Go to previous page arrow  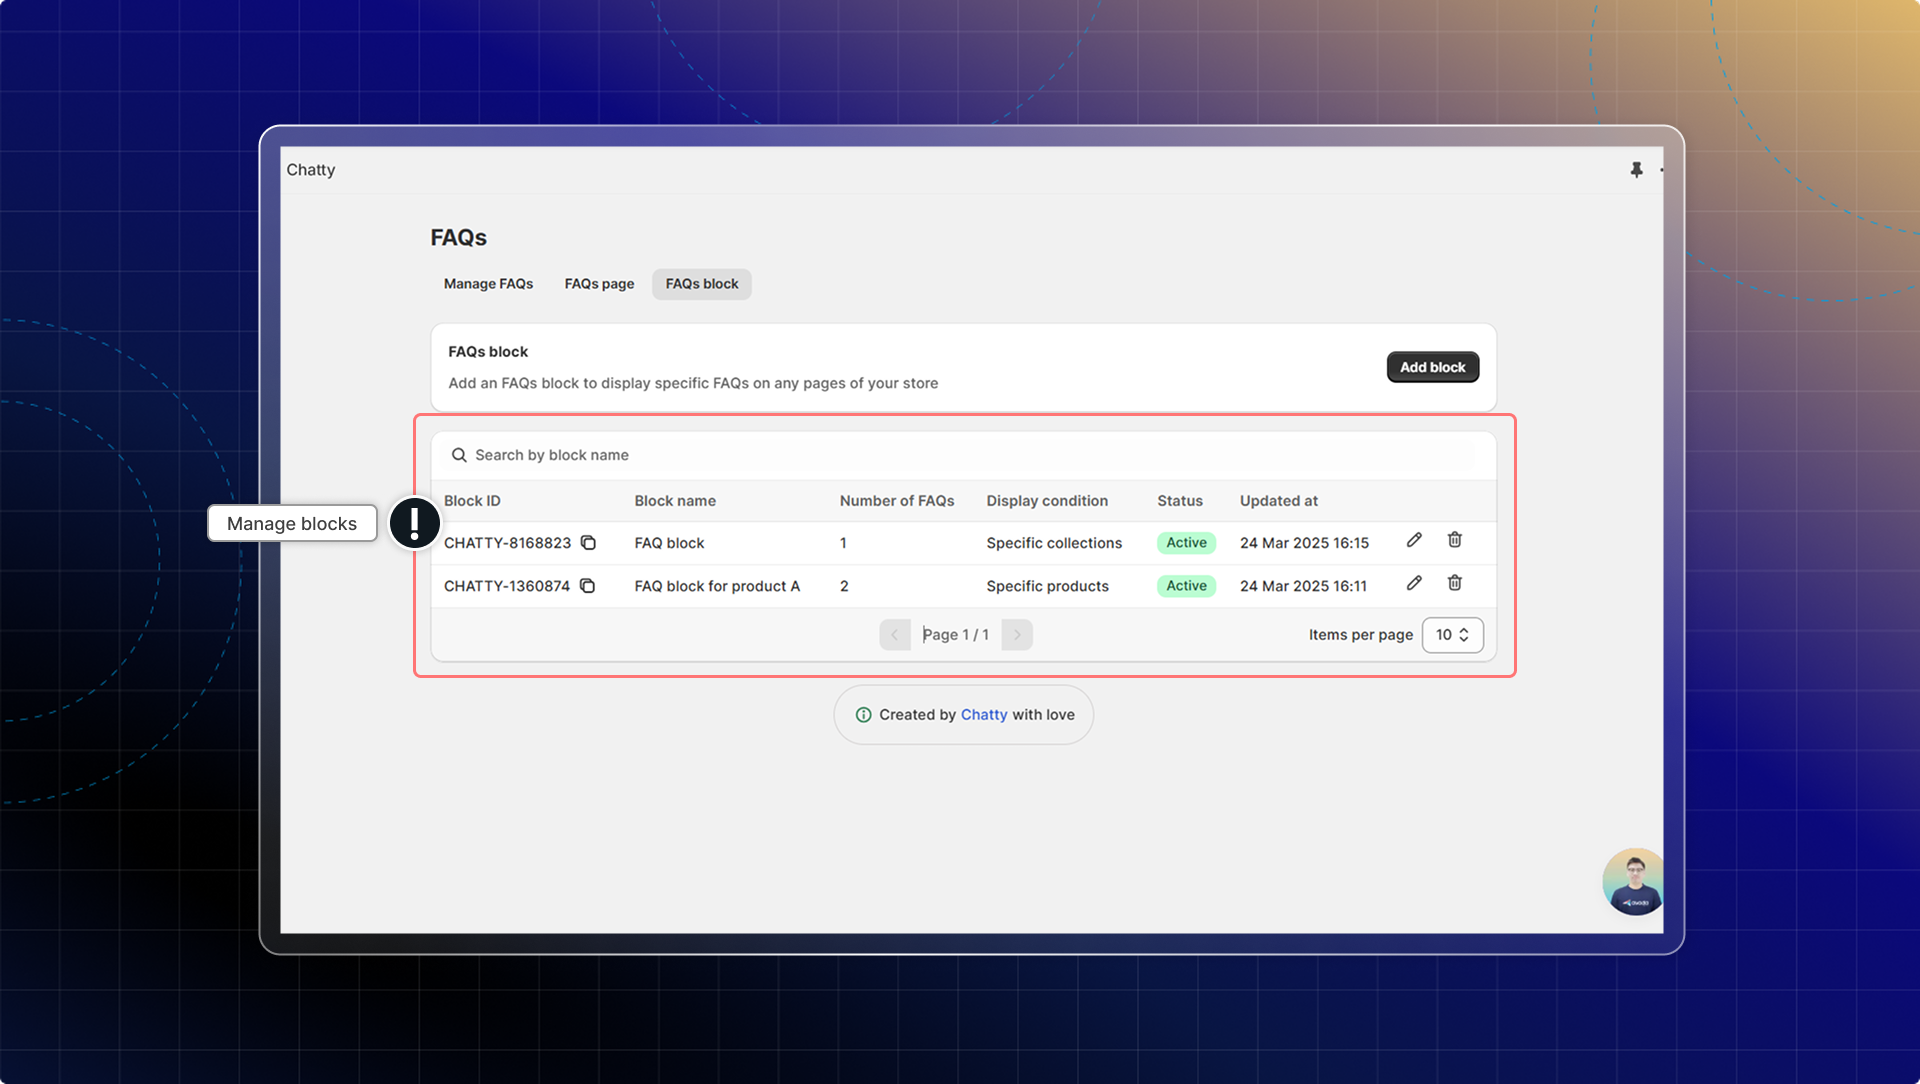coord(895,635)
